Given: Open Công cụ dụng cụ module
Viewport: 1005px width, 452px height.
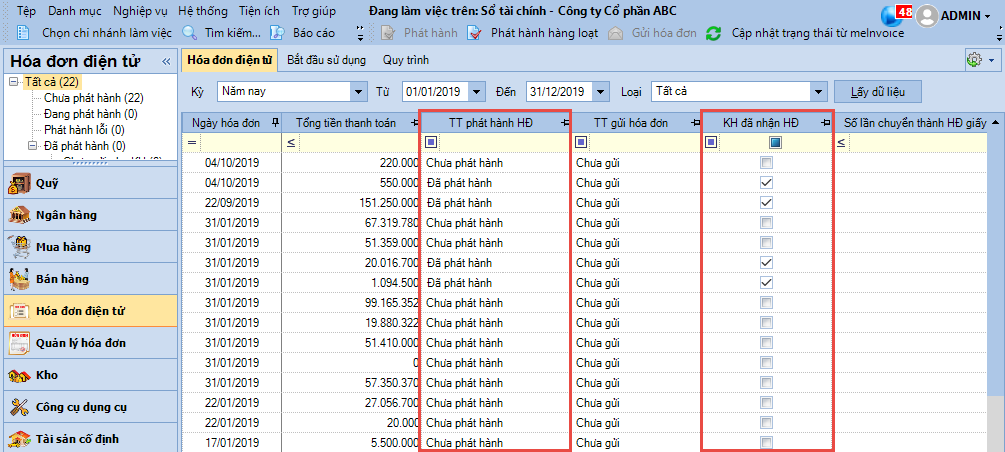Looking at the screenshot, I should point(80,407).
